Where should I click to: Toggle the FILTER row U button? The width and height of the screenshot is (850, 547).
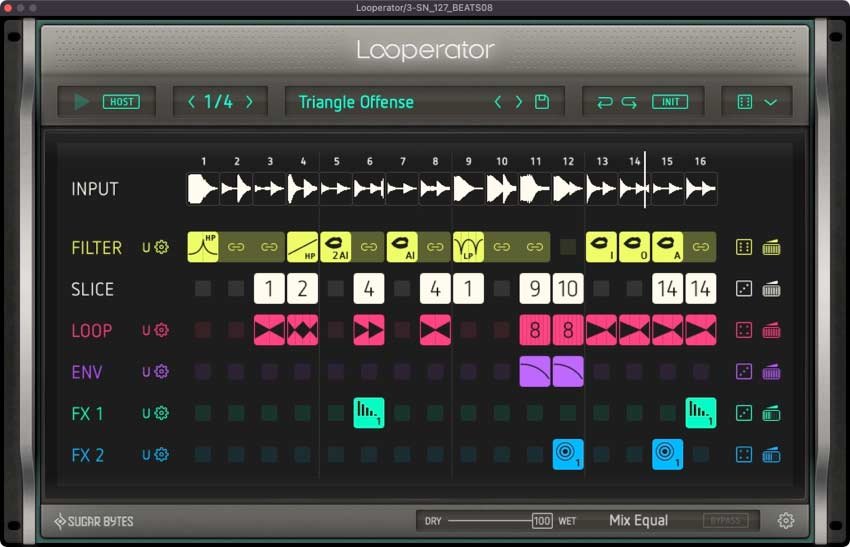coord(146,247)
